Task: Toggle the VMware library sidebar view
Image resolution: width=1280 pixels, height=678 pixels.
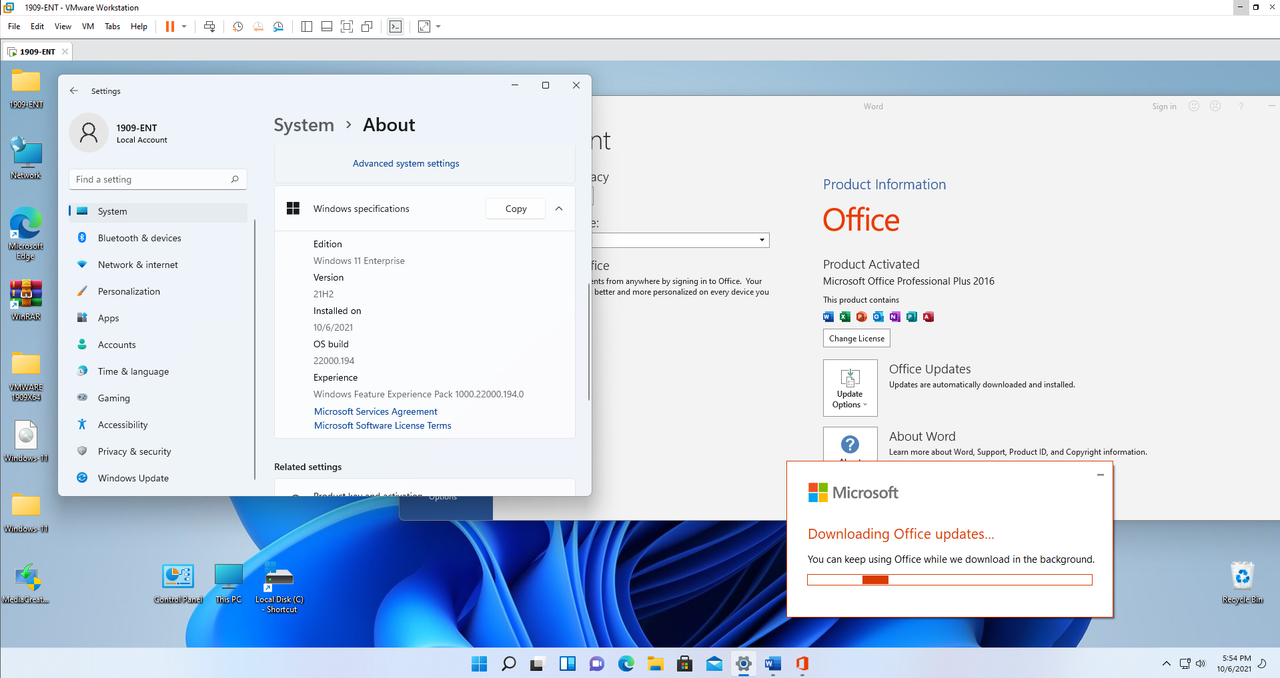Action: pyautogui.click(x=306, y=26)
